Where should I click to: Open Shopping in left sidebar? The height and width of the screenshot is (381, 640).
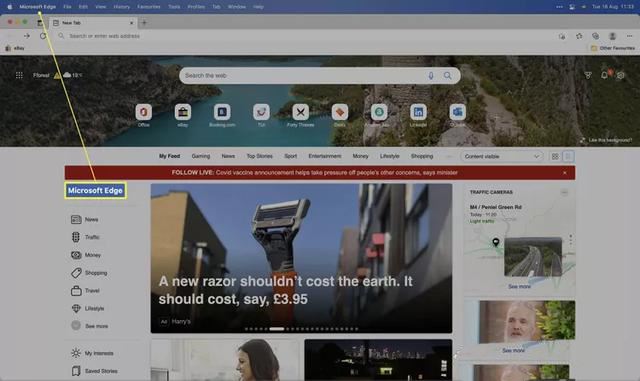tap(89, 273)
